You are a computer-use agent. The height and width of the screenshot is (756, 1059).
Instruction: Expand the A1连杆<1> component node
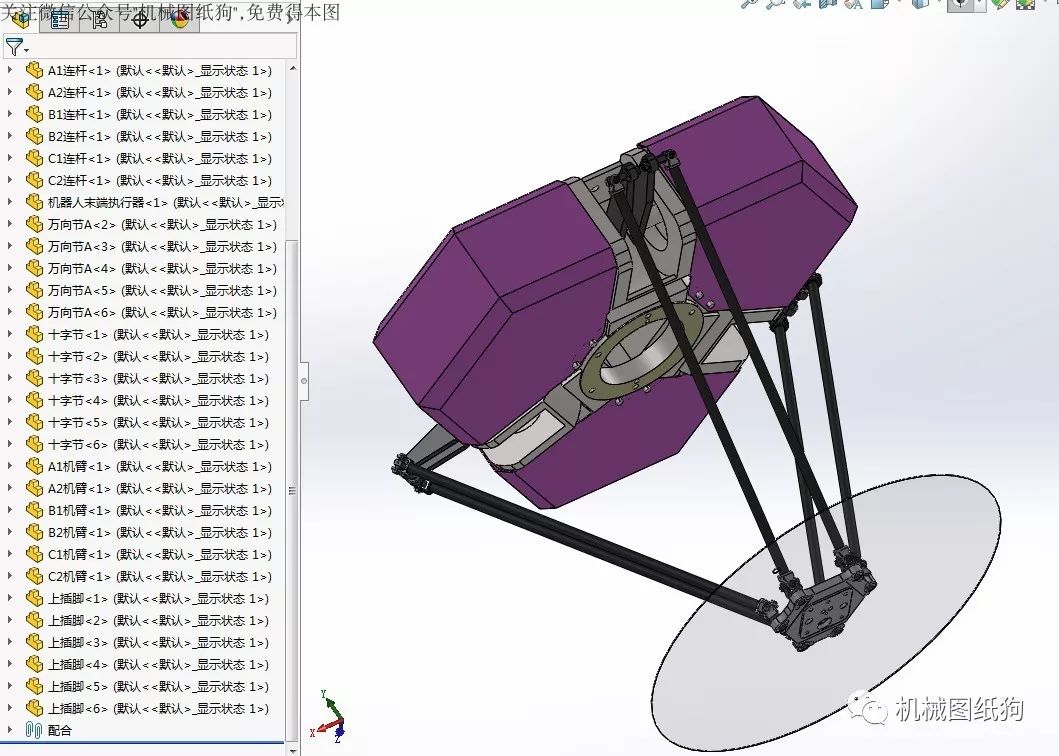(x=9, y=70)
